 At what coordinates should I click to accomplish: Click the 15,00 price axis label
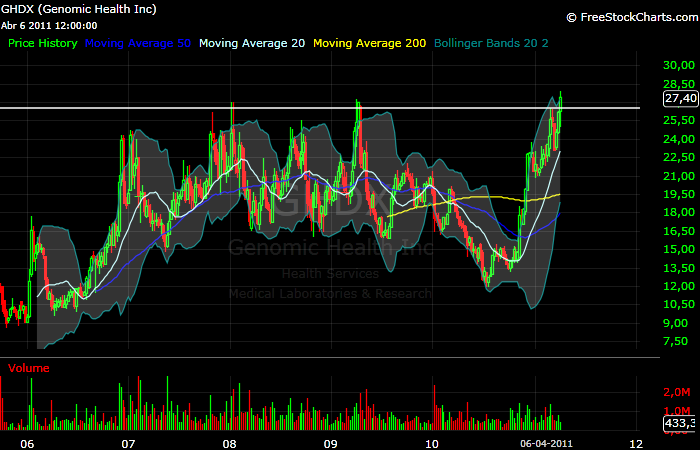(x=679, y=249)
